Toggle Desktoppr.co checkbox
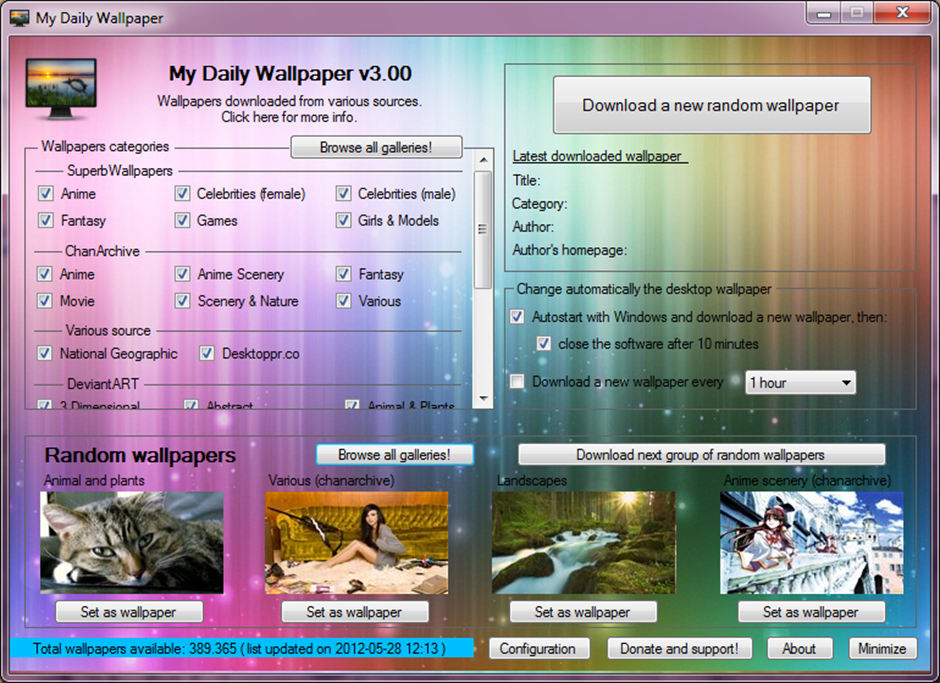Screen dimensions: 940x683 click(x=207, y=354)
